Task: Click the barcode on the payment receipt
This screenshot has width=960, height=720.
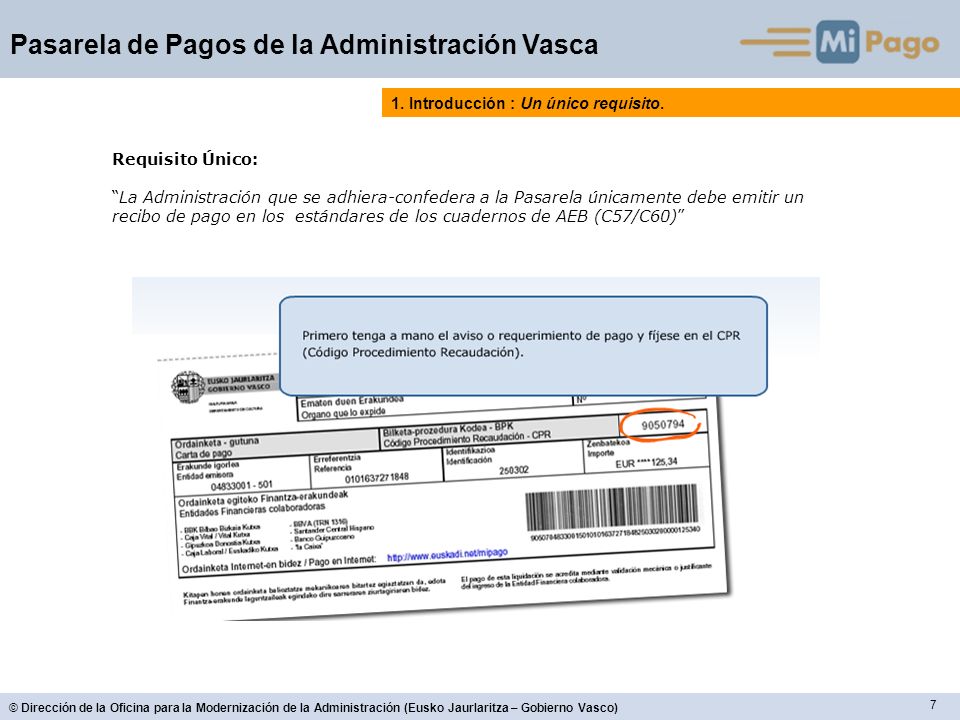Action: tap(612, 508)
